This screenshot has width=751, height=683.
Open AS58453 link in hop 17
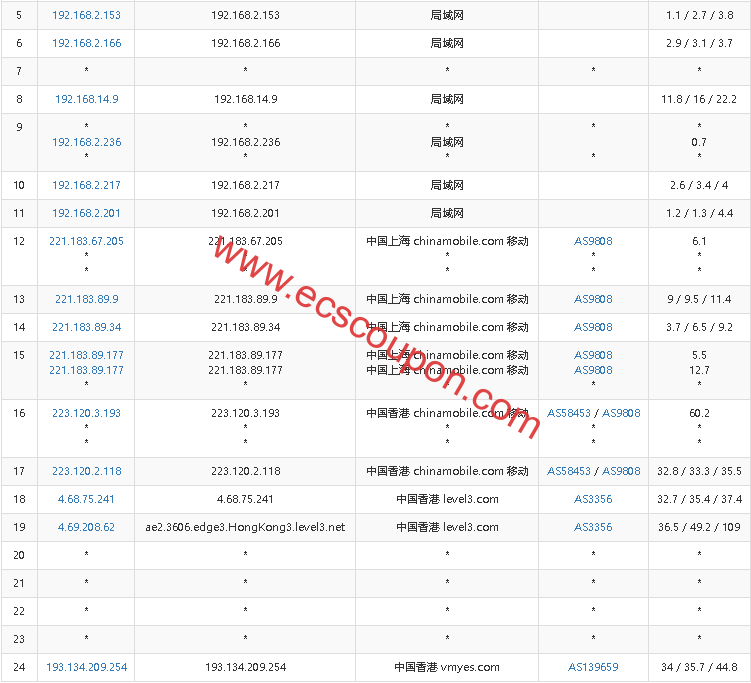pyautogui.click(x=569, y=471)
